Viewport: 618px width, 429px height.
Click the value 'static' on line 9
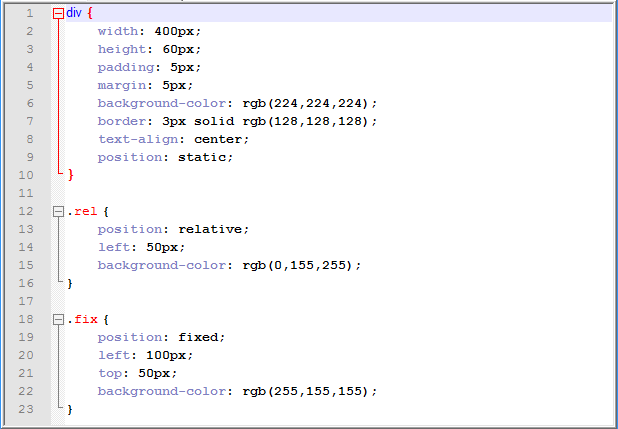tap(202, 157)
